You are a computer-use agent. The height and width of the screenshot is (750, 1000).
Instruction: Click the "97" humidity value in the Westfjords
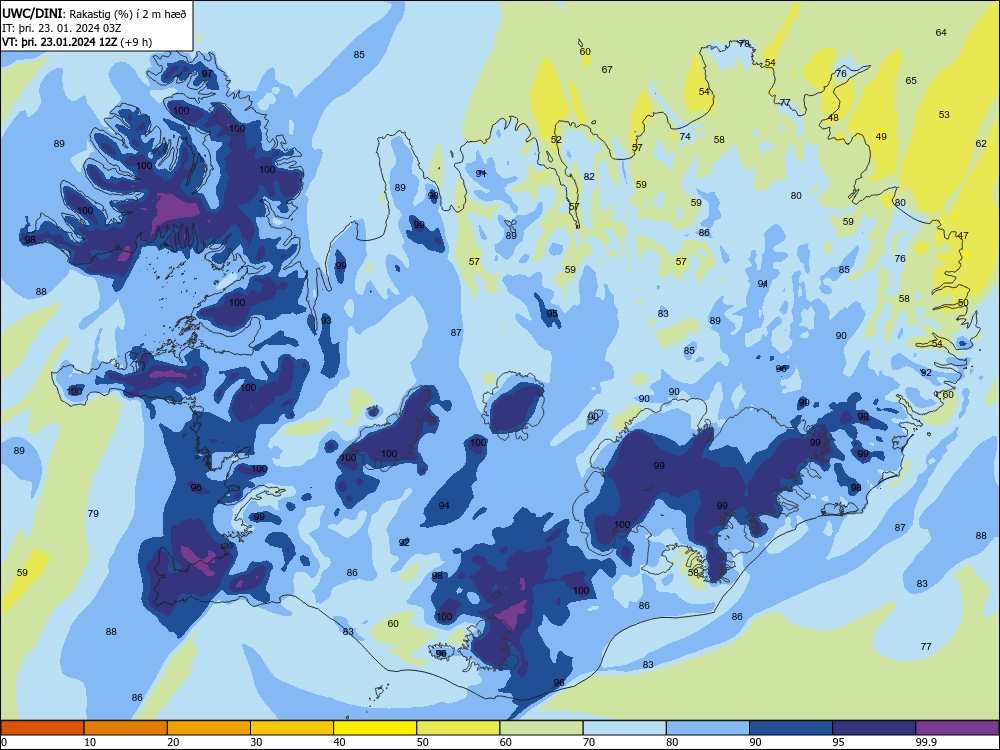tap(207, 73)
